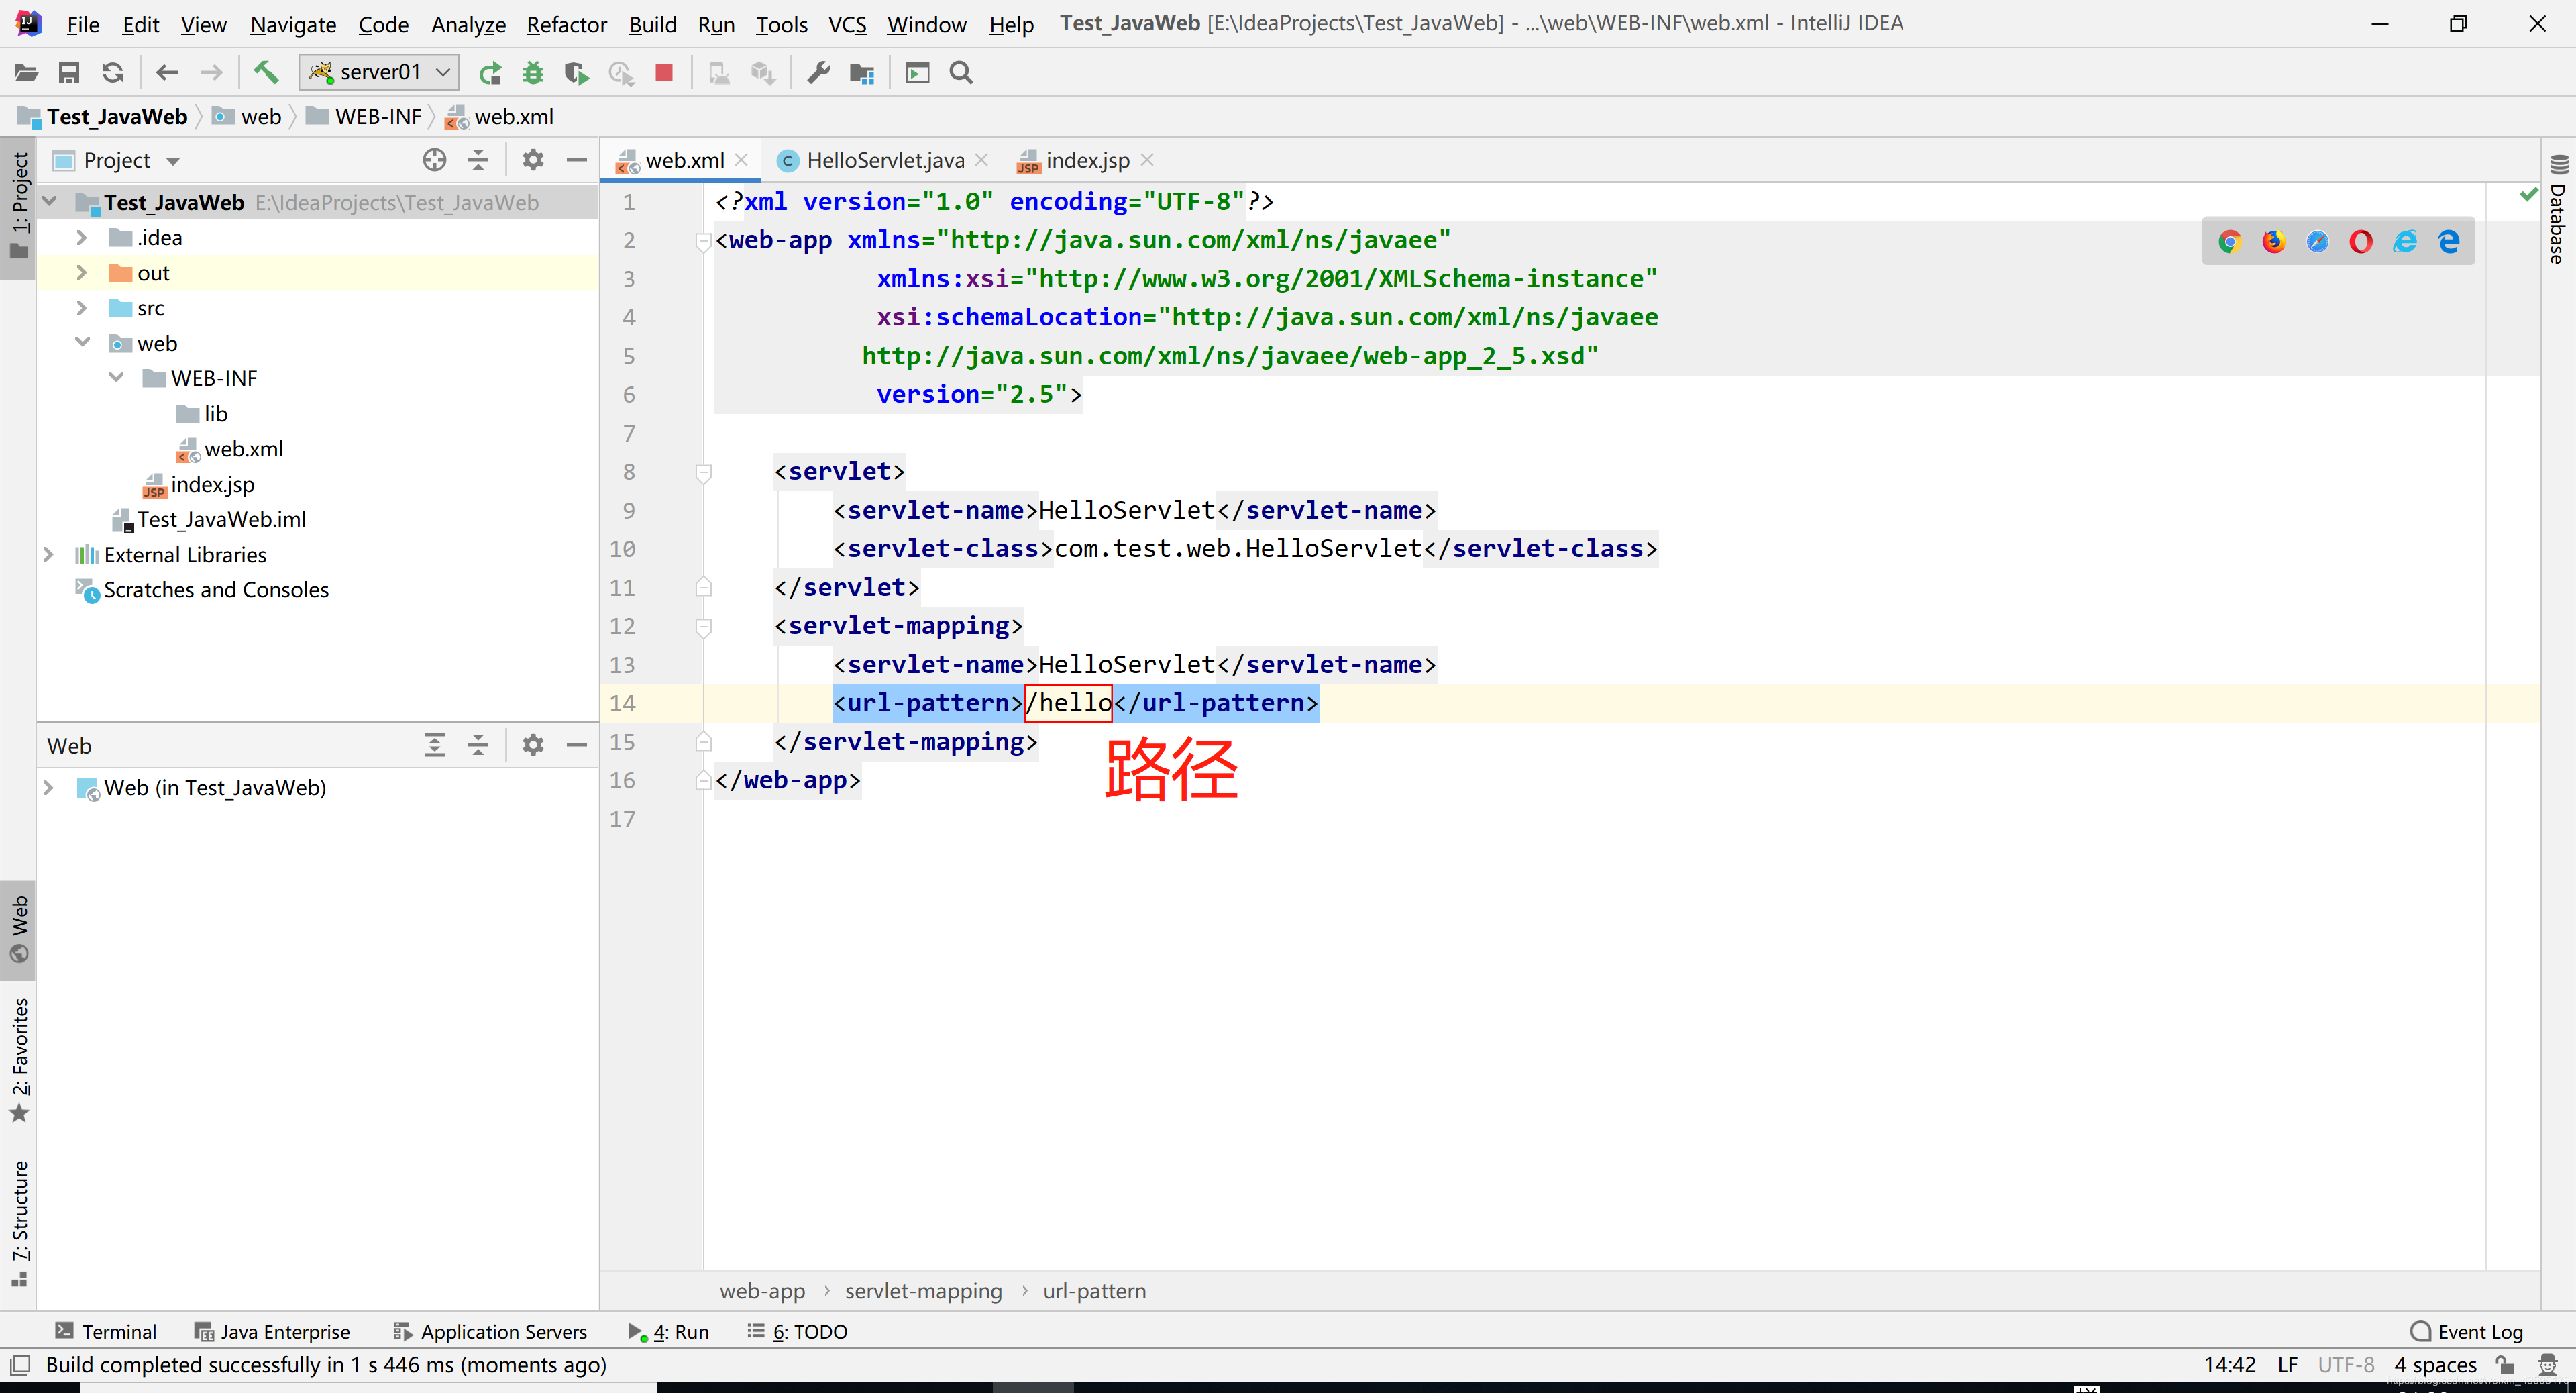Toggle the 2: Favorites side tool window
Viewport: 2576px width, 1393px height.
(18, 1060)
